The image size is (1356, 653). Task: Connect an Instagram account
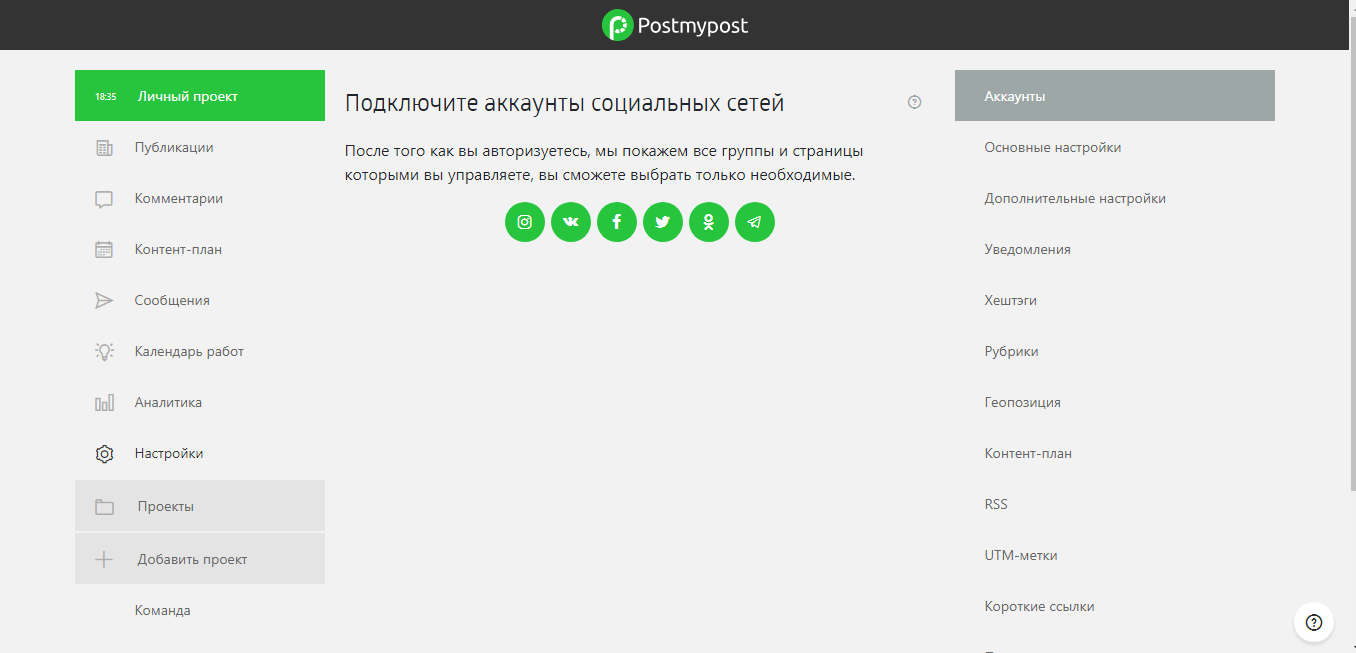point(524,222)
